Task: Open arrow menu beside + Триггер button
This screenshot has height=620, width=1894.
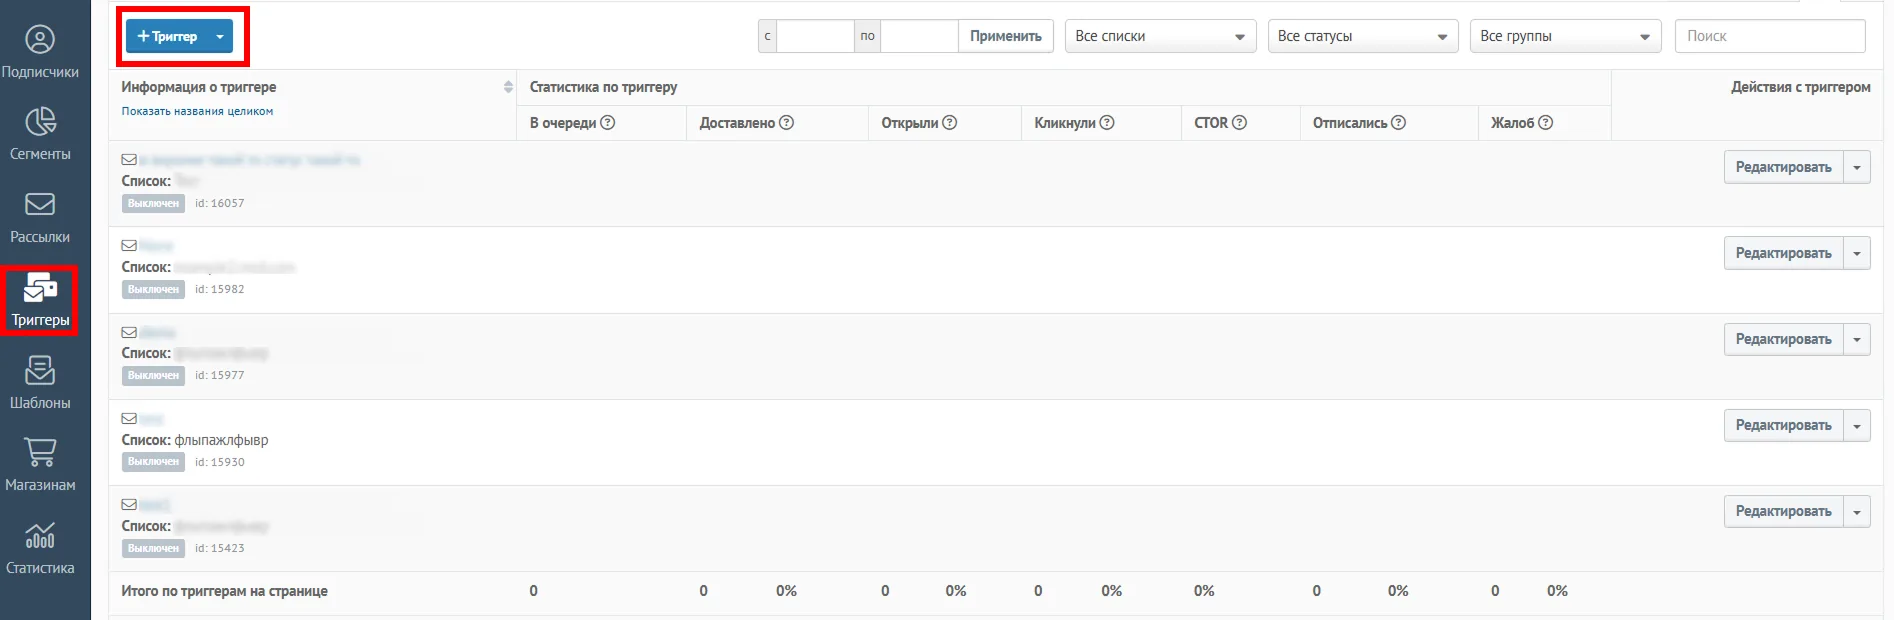Action: pyautogui.click(x=220, y=37)
